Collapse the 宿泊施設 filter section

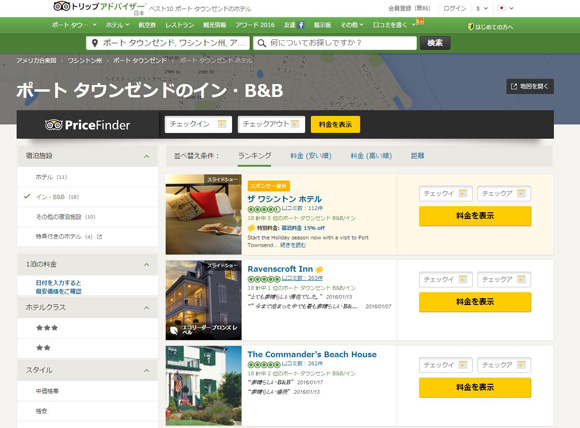point(146,156)
